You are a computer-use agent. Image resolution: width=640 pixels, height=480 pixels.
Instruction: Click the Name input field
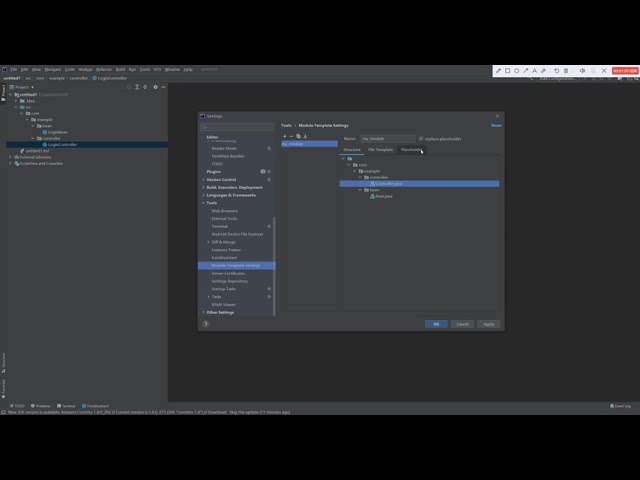[x=388, y=139]
